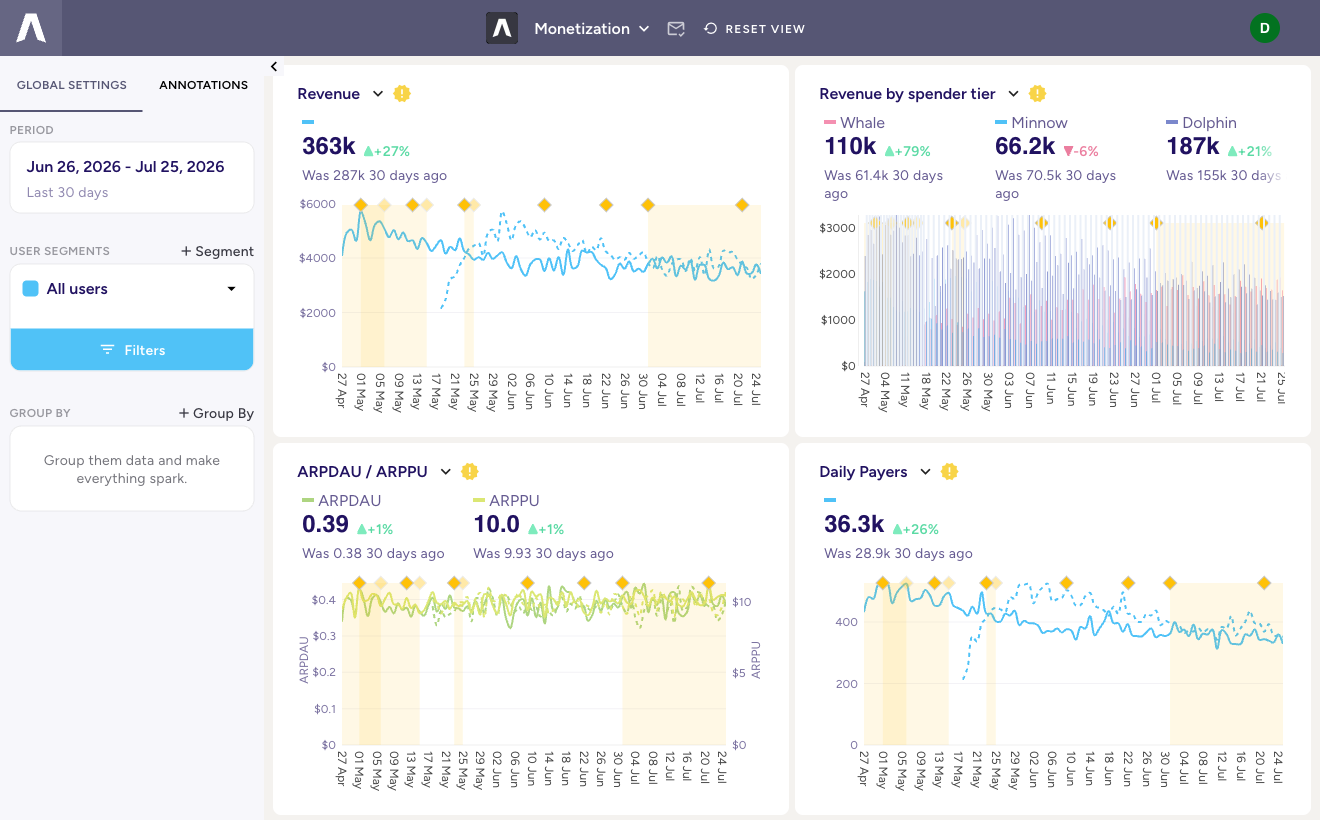
Task: Click the Revenue chart annotation marker near 10 Jun
Action: [x=544, y=205]
